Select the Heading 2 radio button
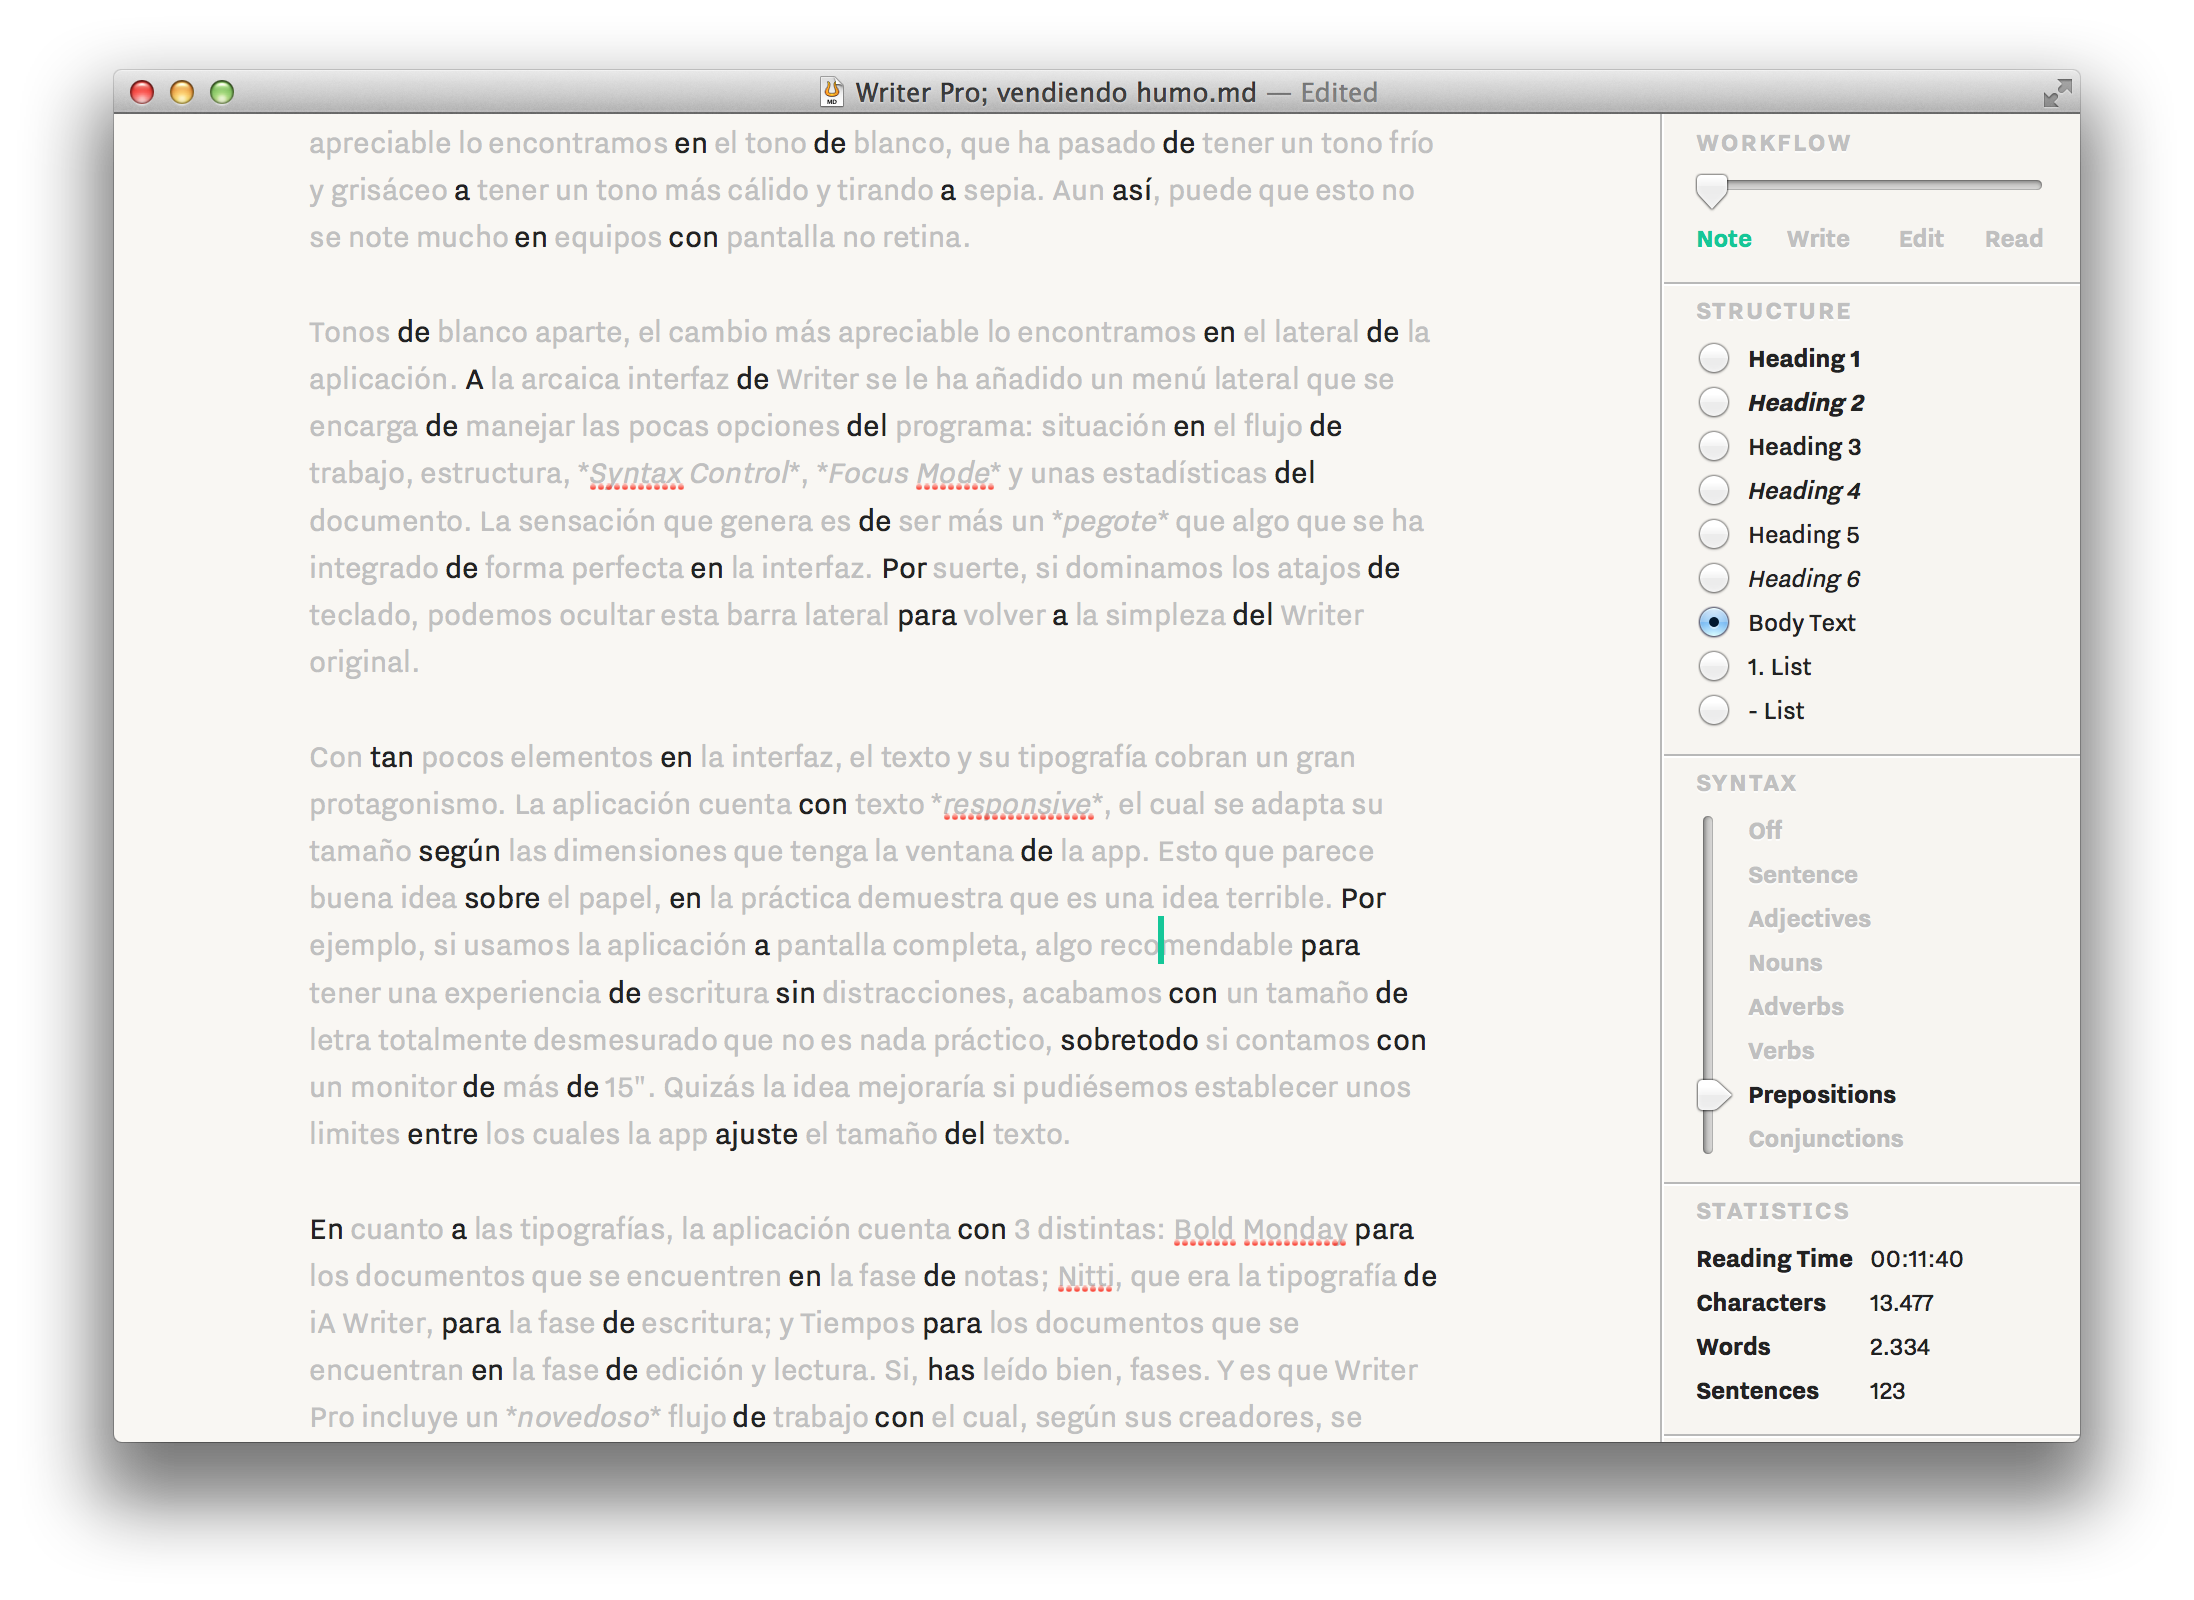The image size is (2194, 1600). tap(1714, 402)
